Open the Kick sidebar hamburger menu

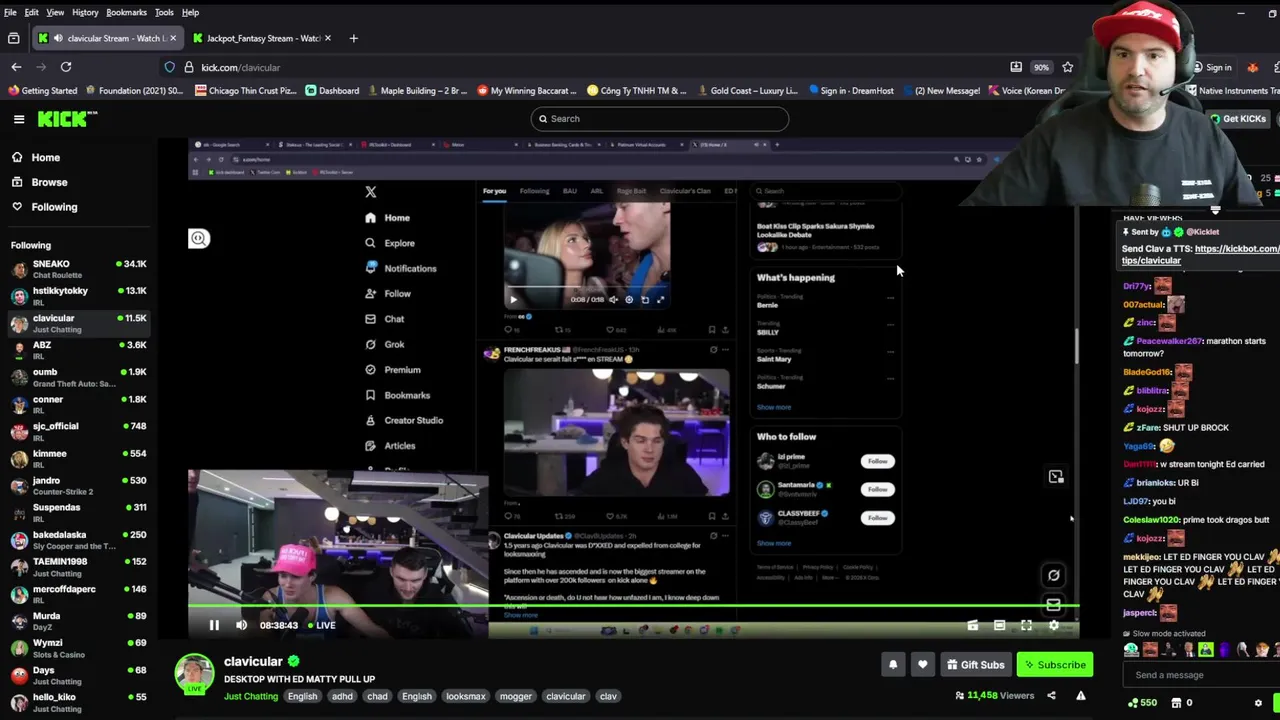(x=18, y=119)
